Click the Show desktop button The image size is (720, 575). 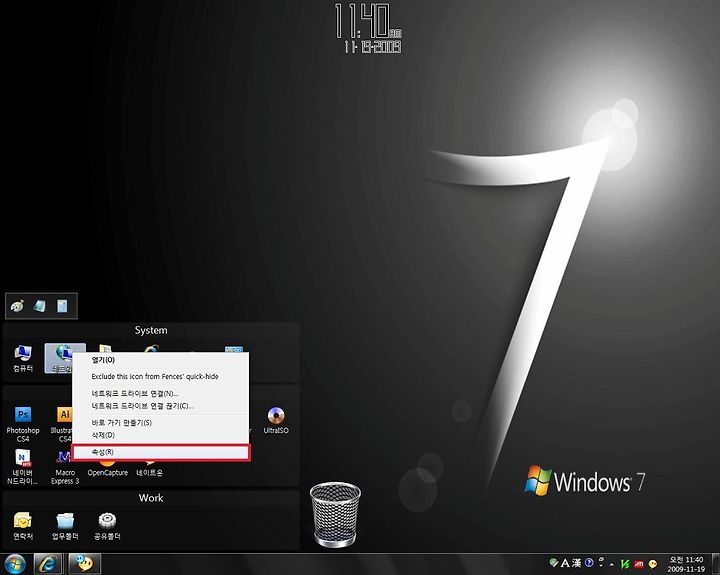click(715, 564)
